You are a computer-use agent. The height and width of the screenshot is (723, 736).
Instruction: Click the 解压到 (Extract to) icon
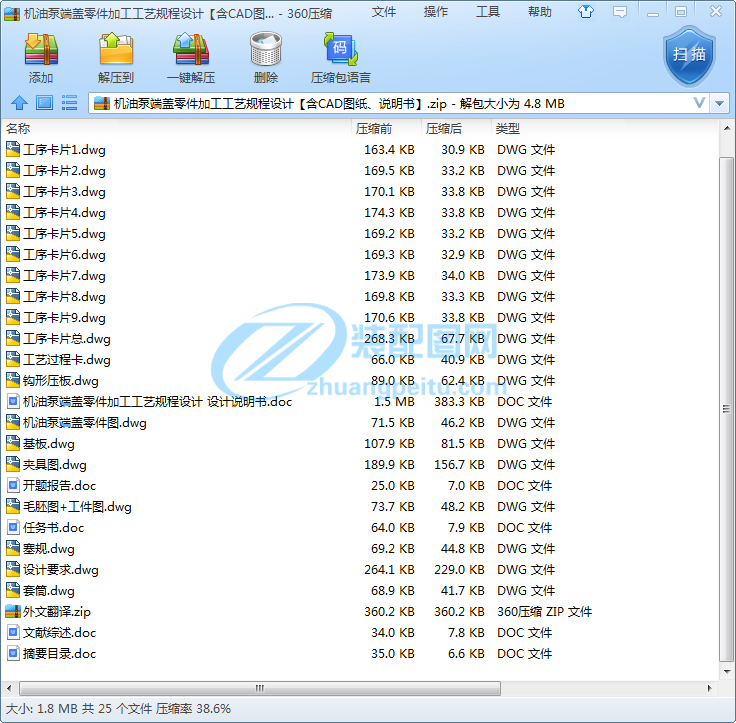tap(116, 48)
